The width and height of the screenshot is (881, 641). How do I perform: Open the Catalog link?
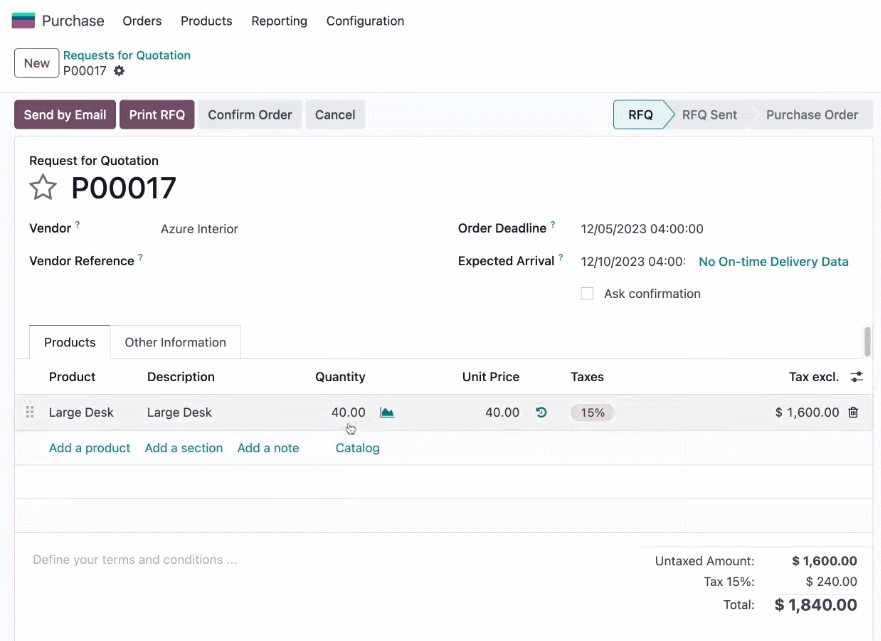pyautogui.click(x=357, y=448)
